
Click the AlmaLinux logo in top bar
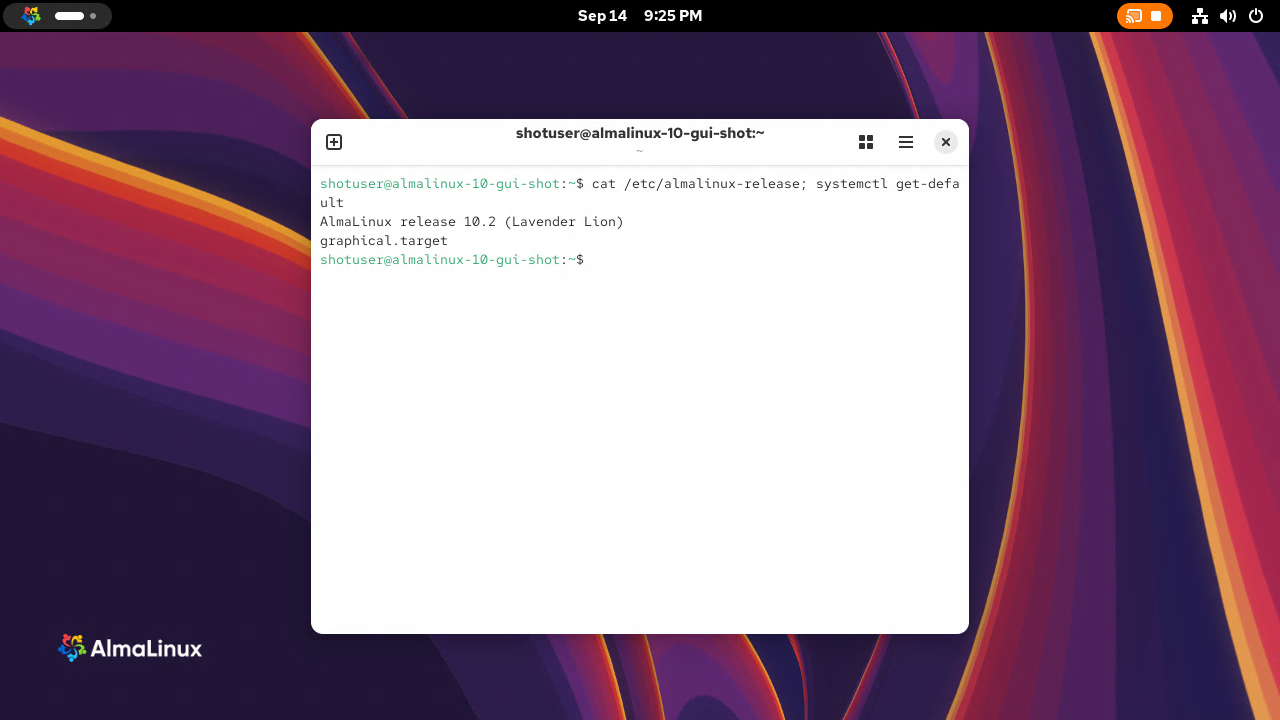point(31,16)
